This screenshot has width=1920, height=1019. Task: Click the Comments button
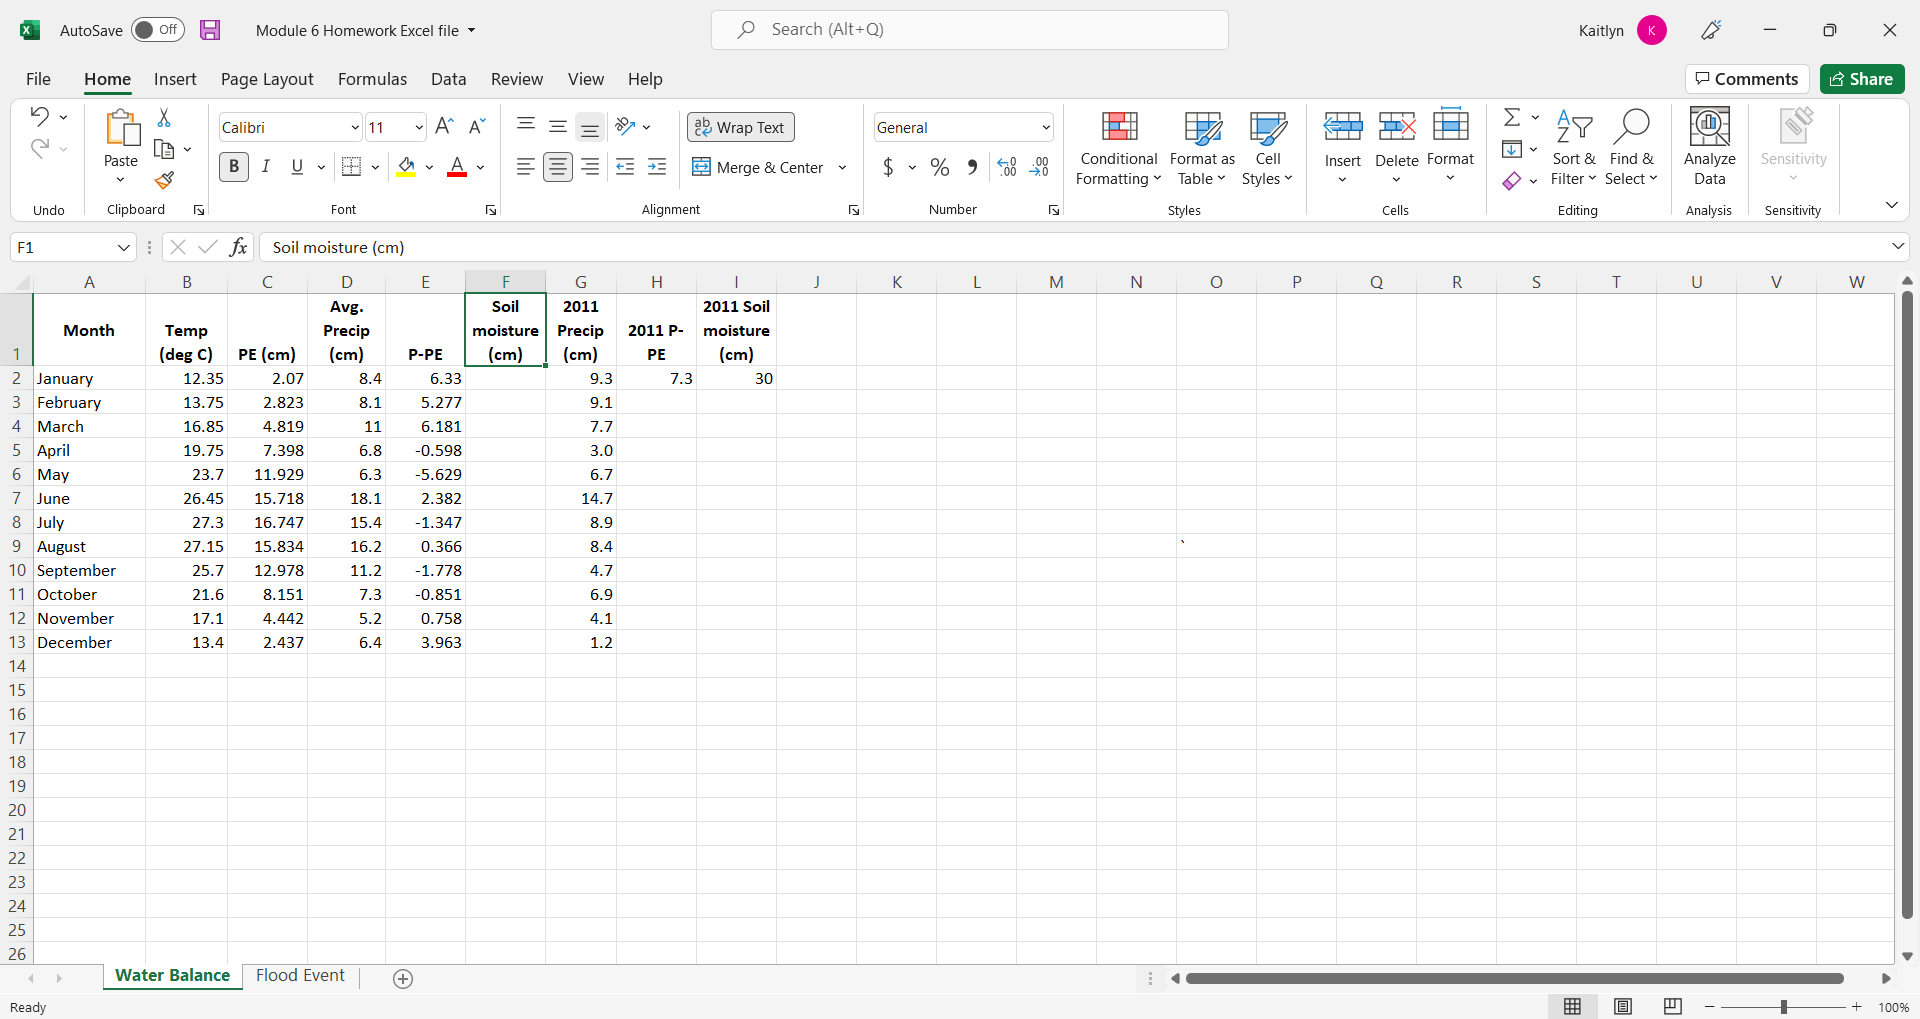click(x=1747, y=79)
